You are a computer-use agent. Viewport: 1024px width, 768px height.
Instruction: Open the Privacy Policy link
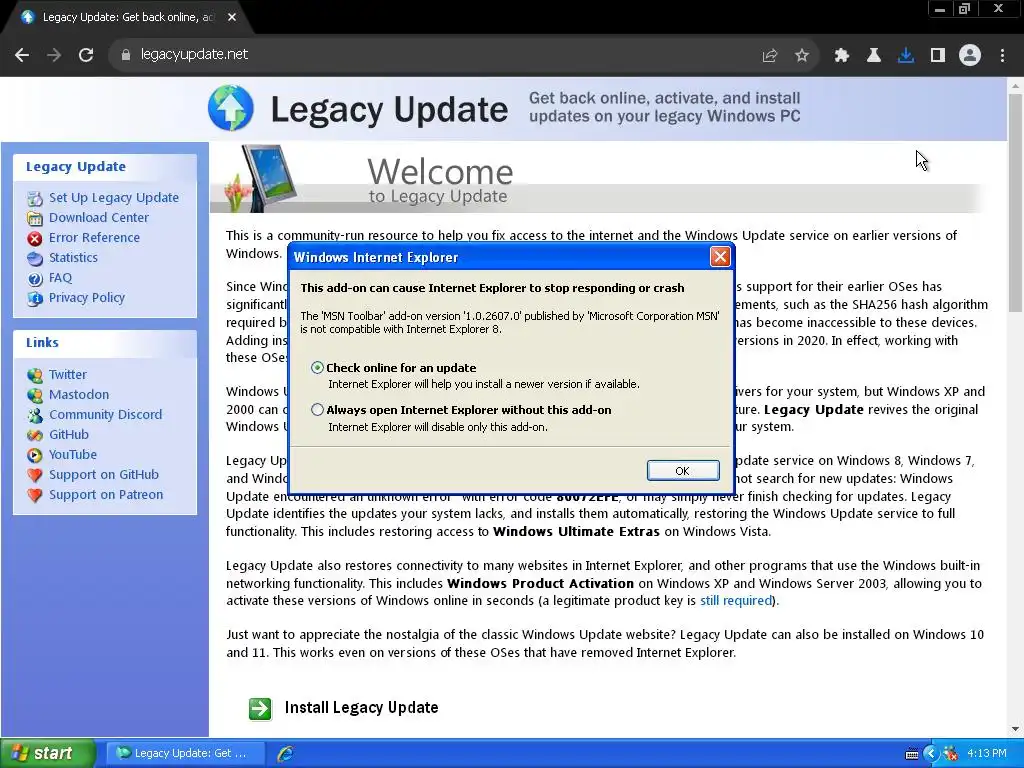(x=87, y=298)
